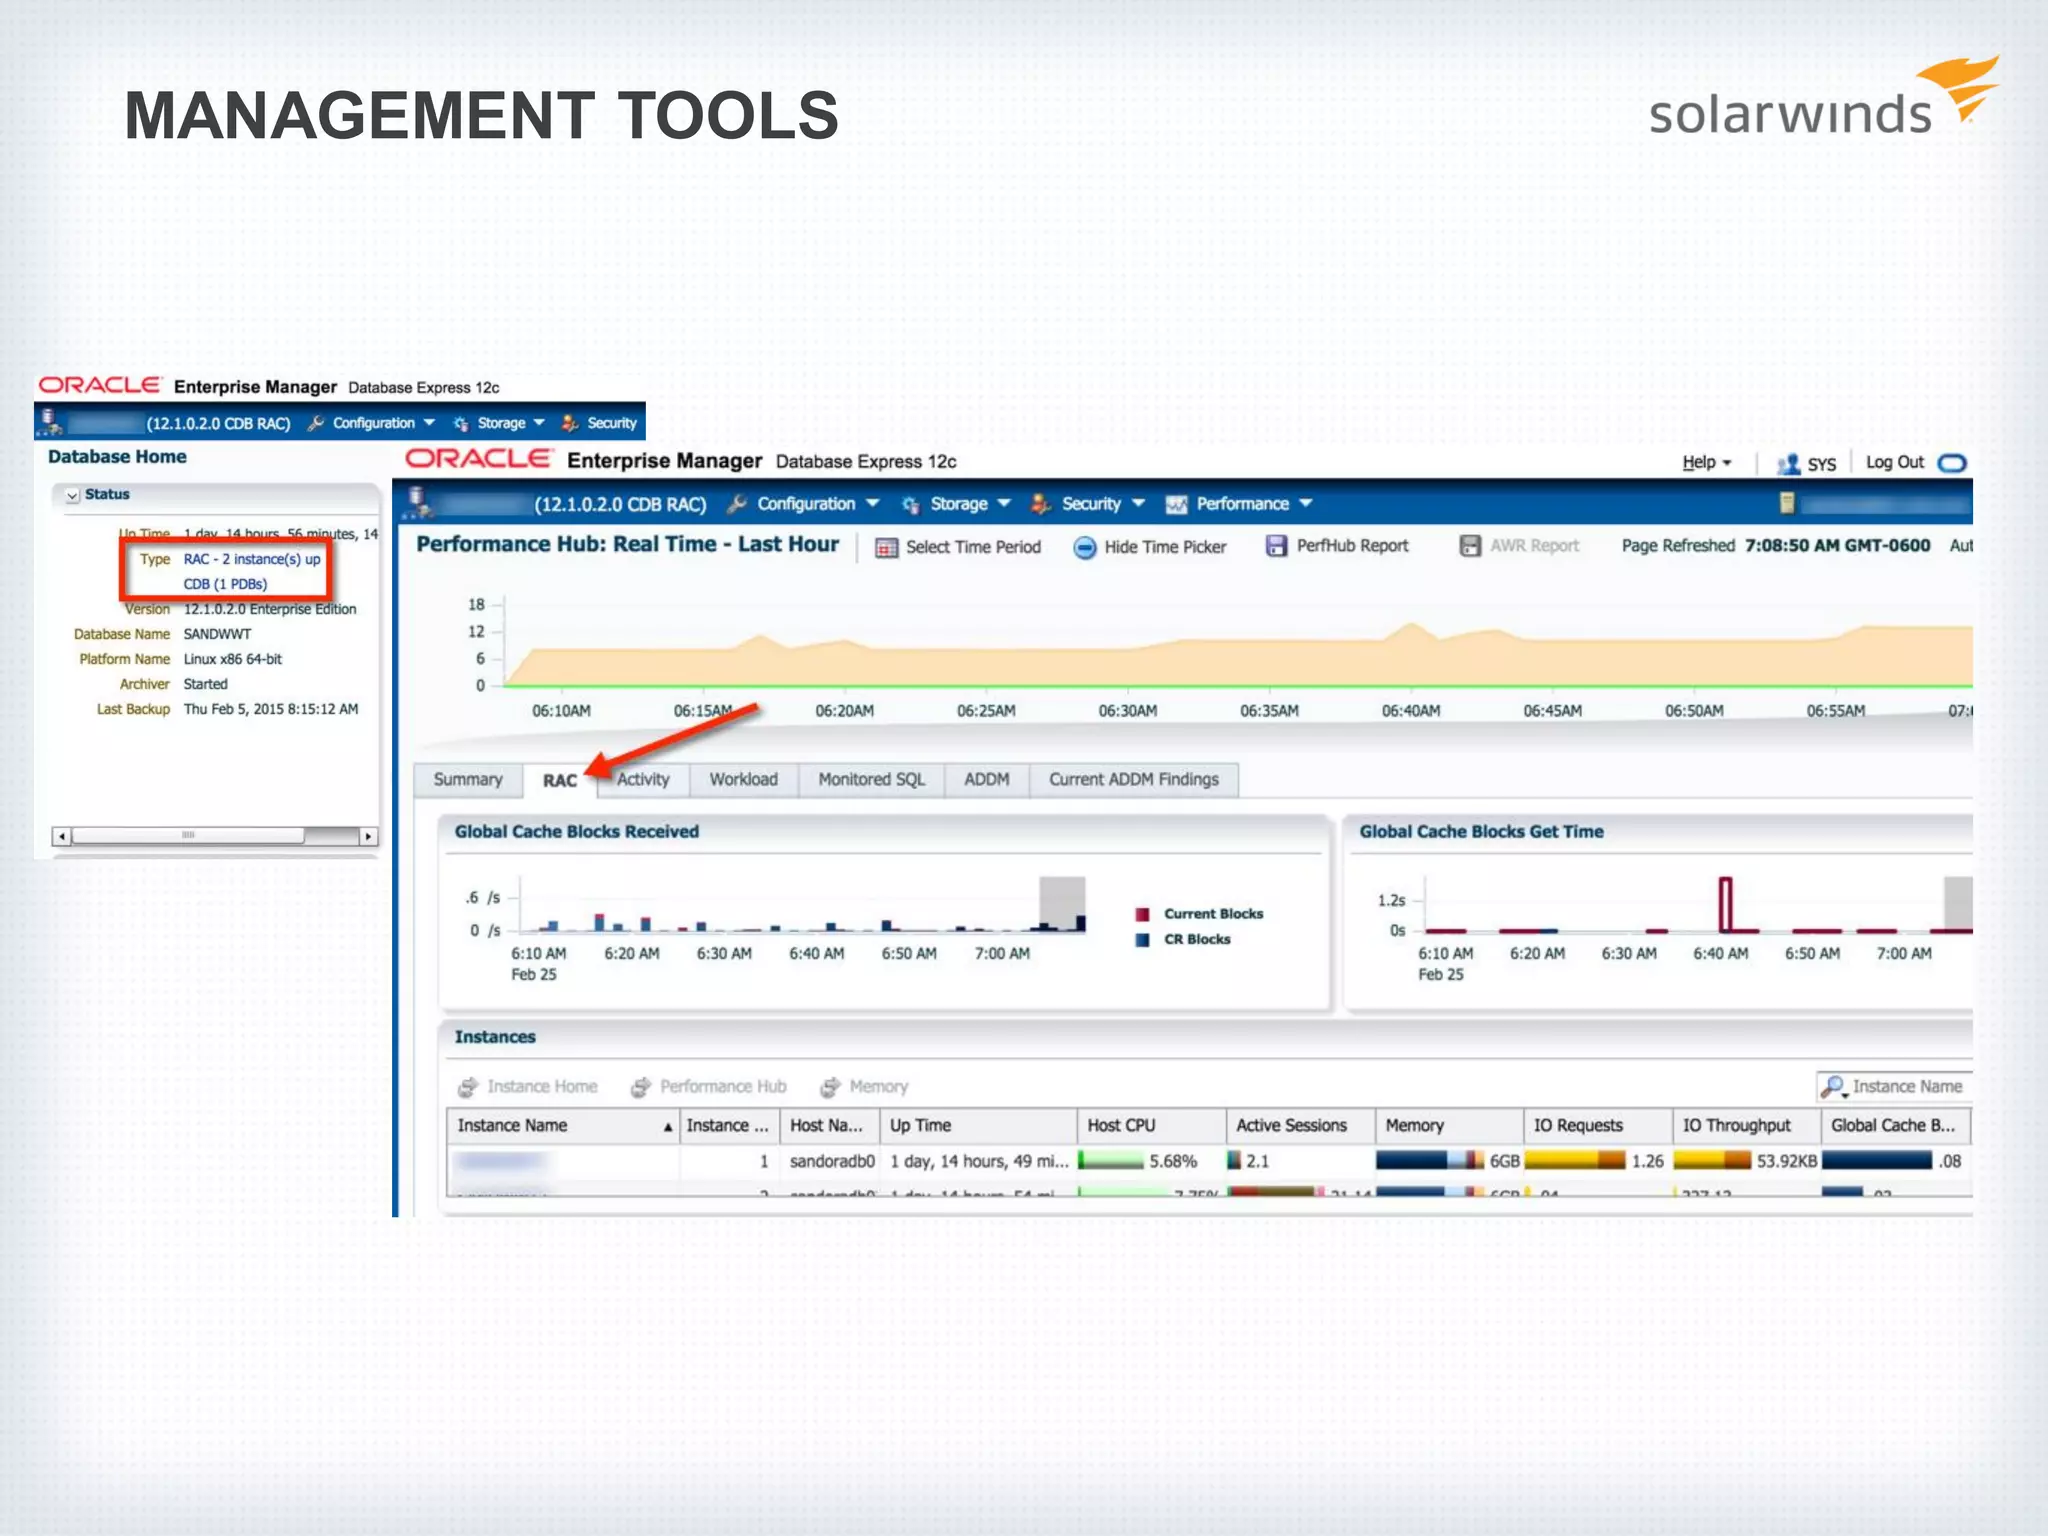Click the Storage gear icon in Performance Hub
The image size is (2048, 1536).
pyautogui.click(x=910, y=505)
